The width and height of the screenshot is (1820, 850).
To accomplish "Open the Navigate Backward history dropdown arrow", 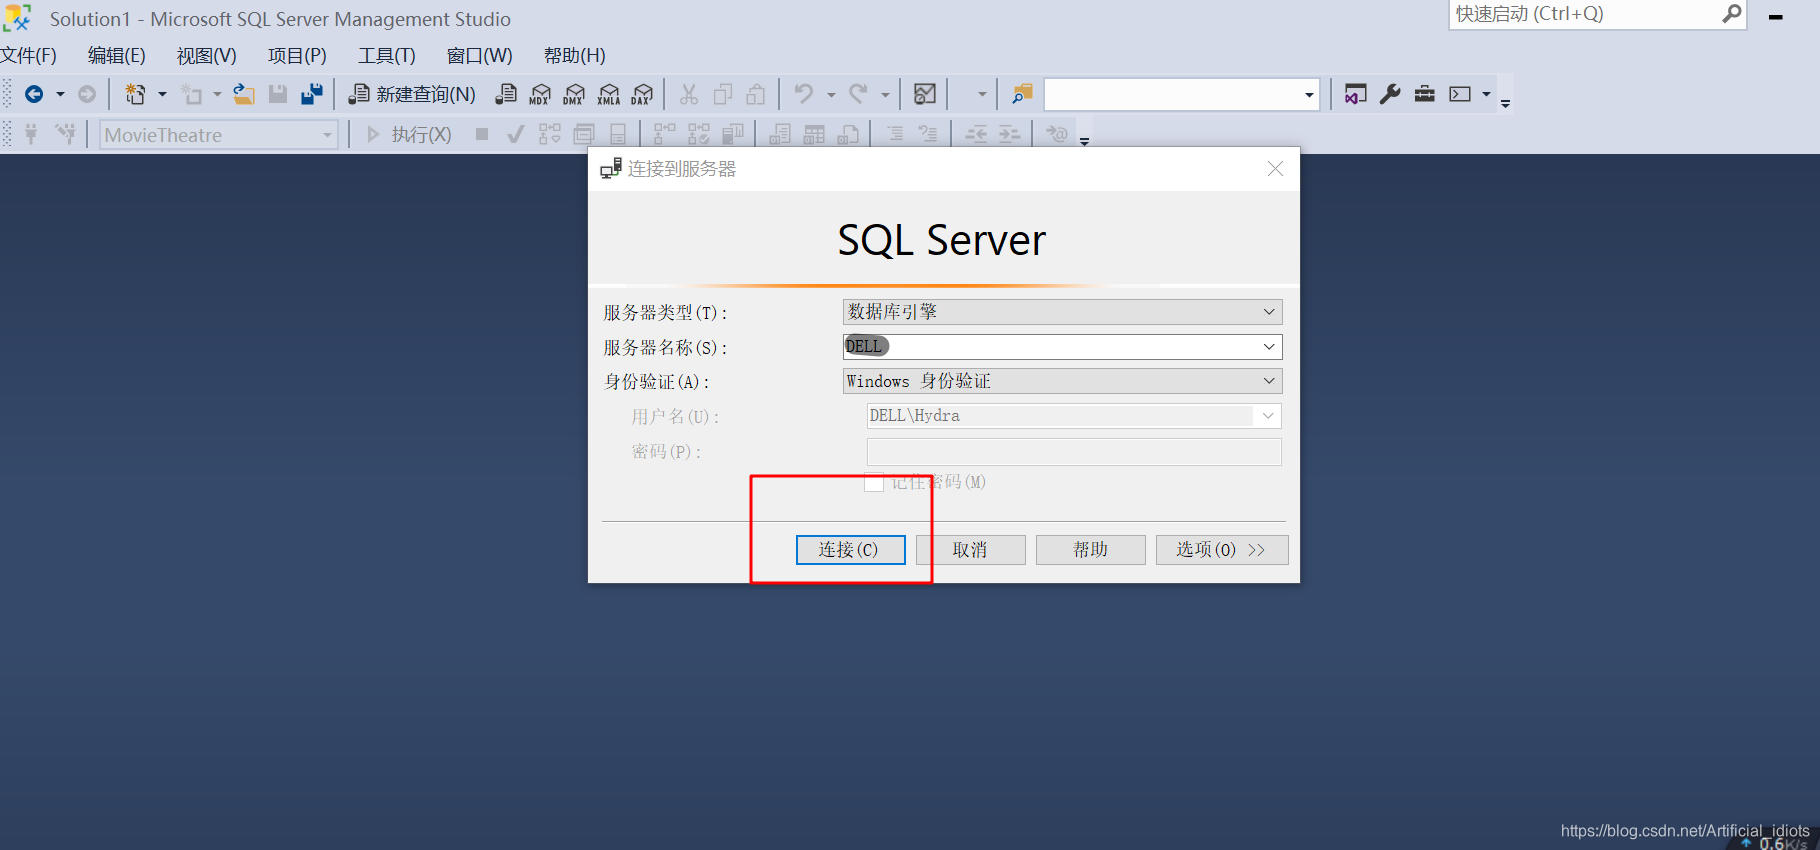I will (x=60, y=94).
